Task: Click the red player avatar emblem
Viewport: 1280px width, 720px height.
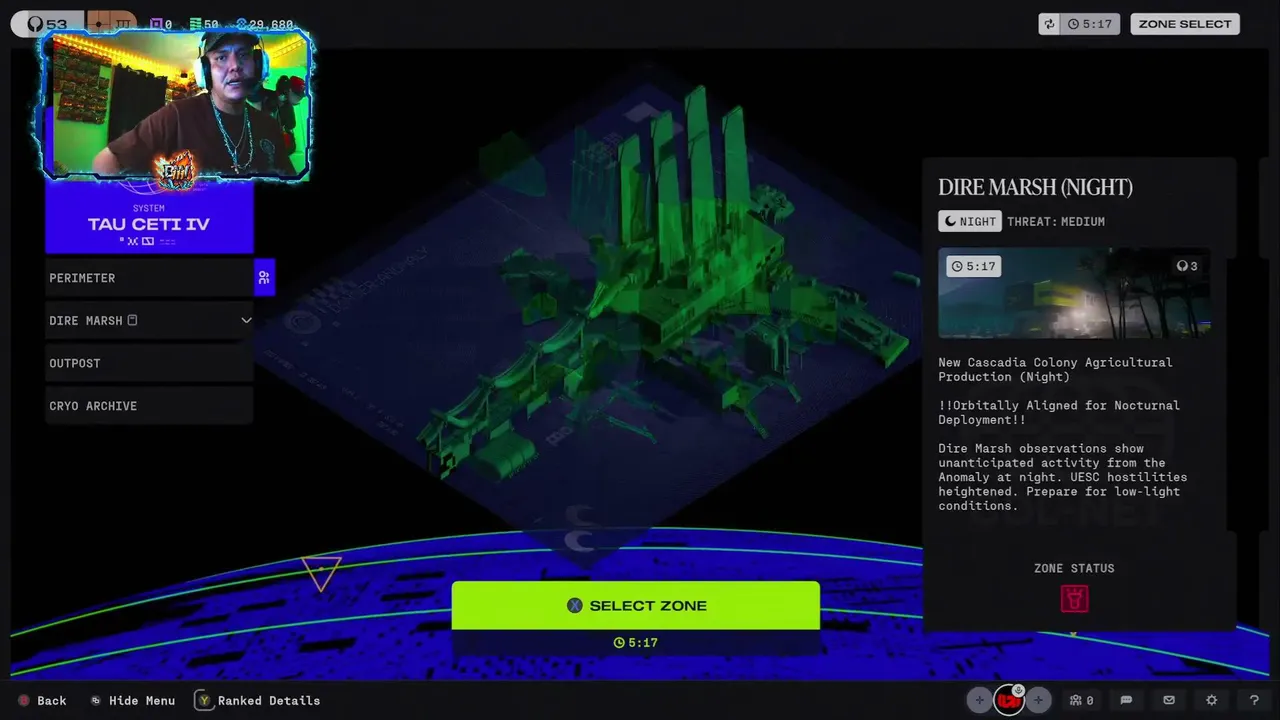Action: pos(1009,702)
